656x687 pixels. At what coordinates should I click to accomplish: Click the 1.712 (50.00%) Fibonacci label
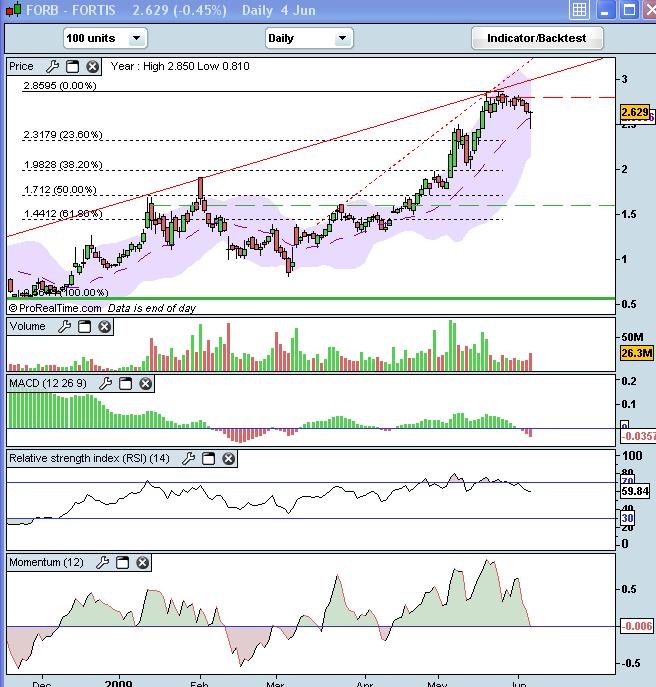coord(60,190)
